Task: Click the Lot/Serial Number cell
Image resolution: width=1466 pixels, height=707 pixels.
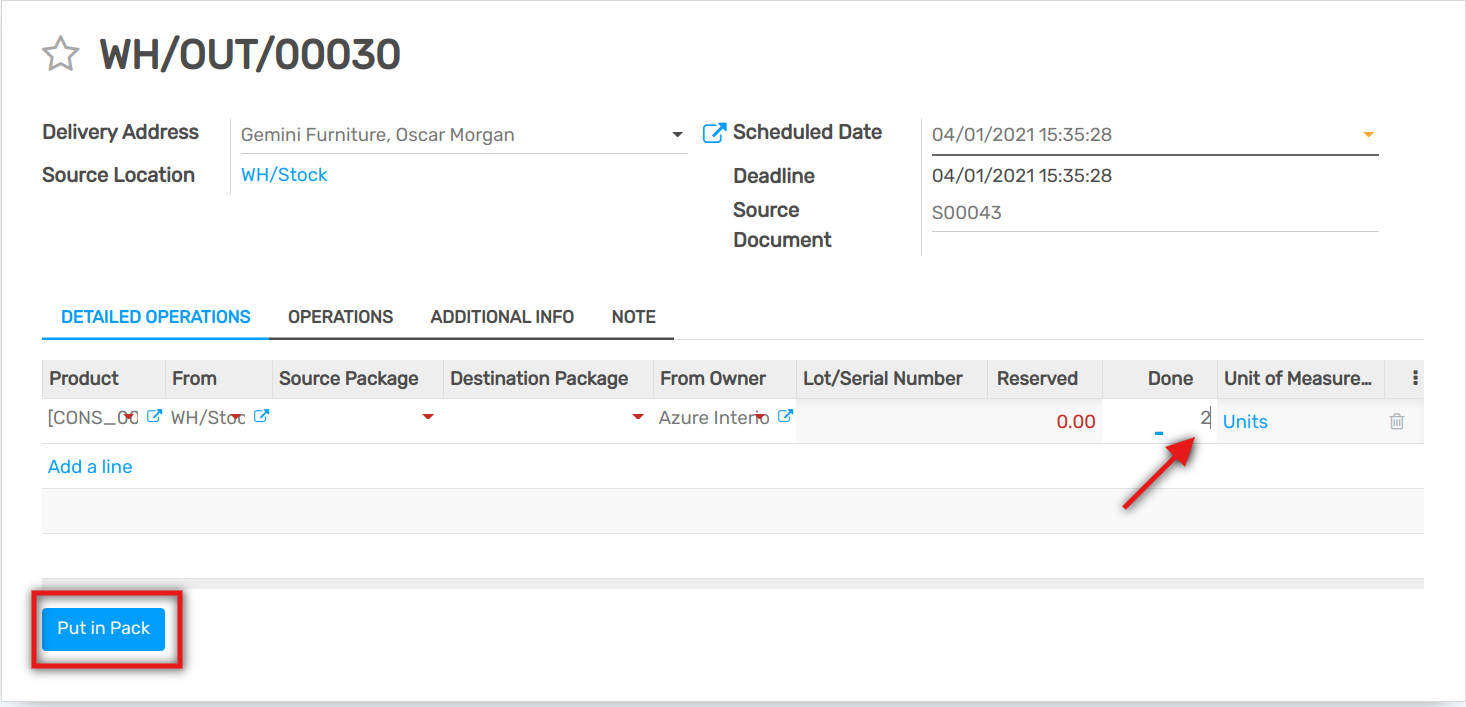Action: (891, 420)
